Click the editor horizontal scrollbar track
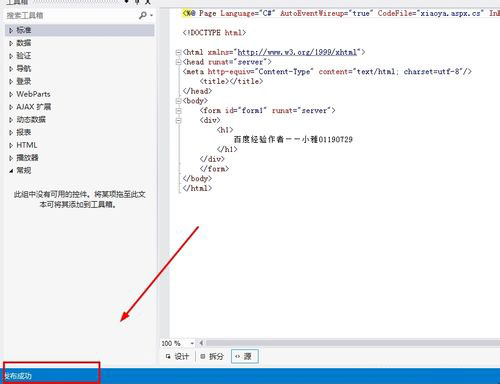 353,343
